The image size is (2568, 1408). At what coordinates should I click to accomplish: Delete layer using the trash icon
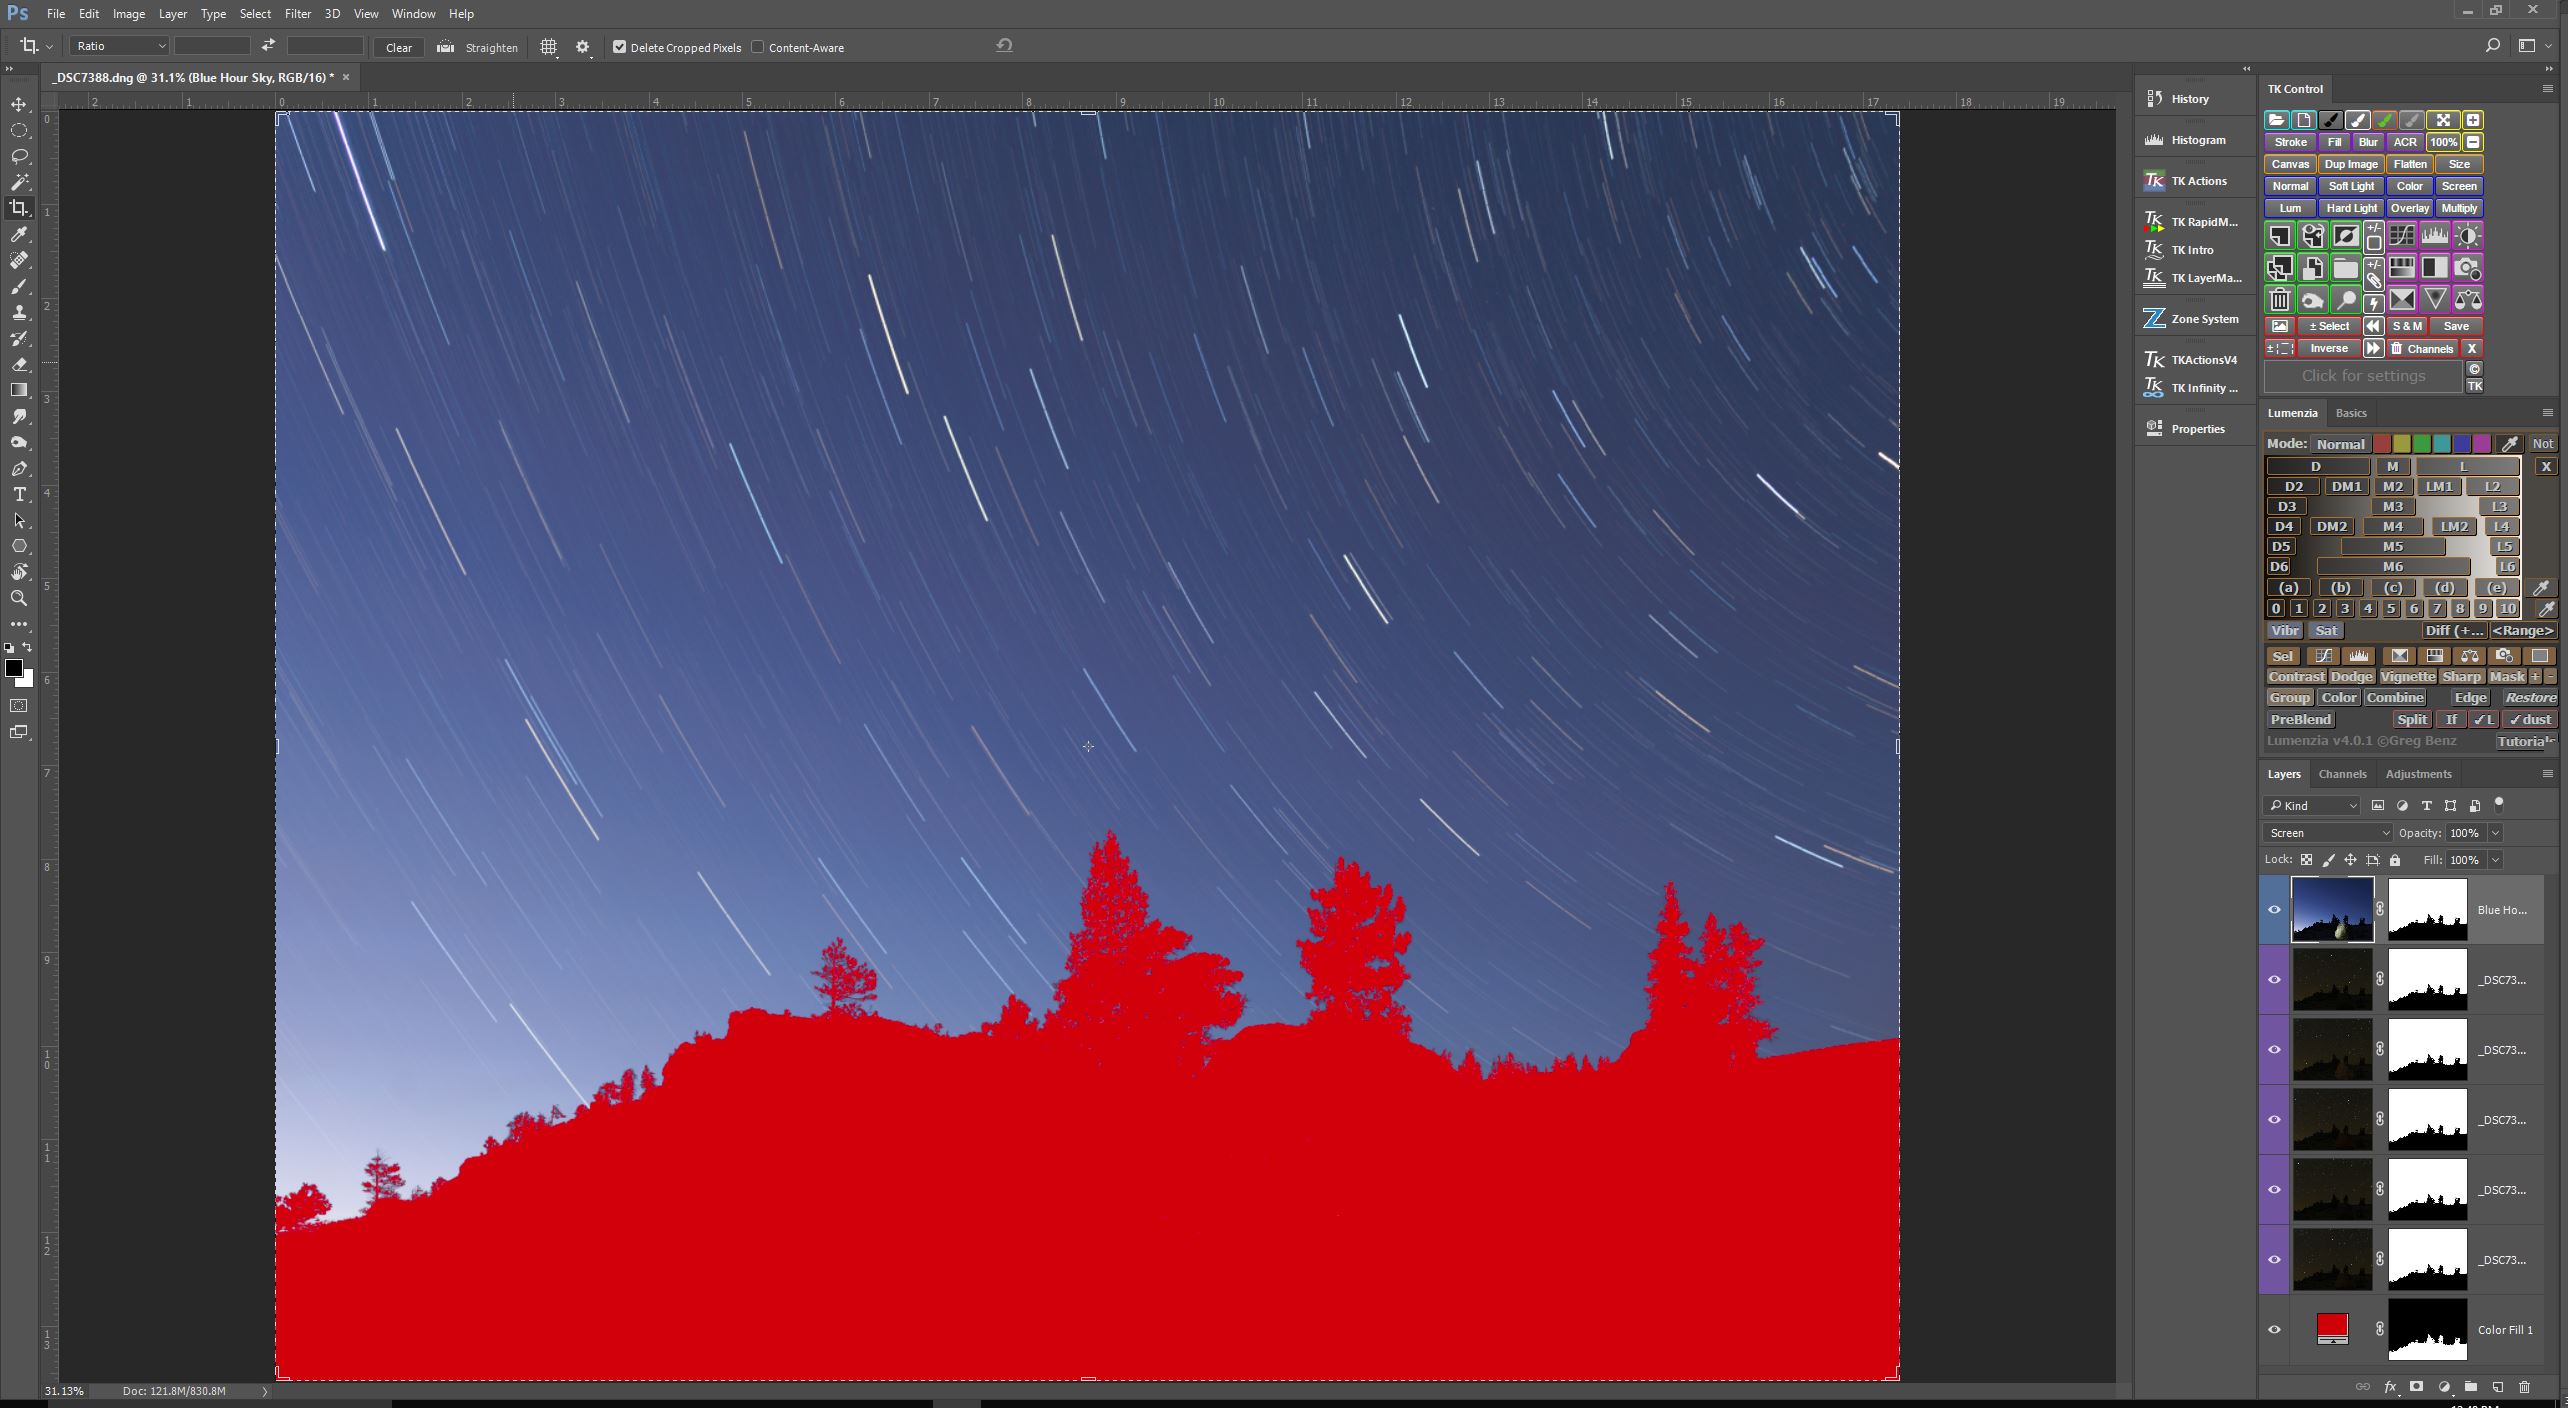(2525, 1387)
